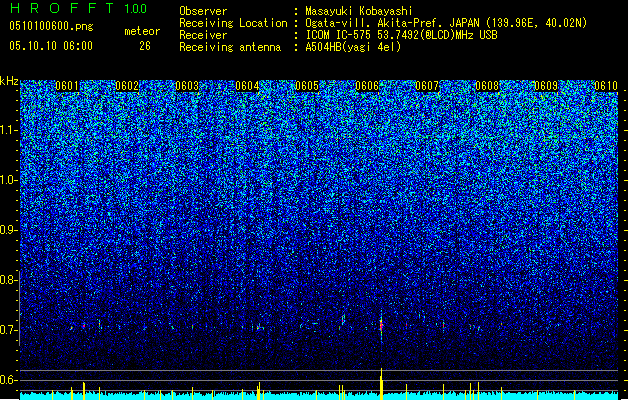Click the bright red meteor echo near 0606
The image size is (629, 400).
click(x=381, y=325)
